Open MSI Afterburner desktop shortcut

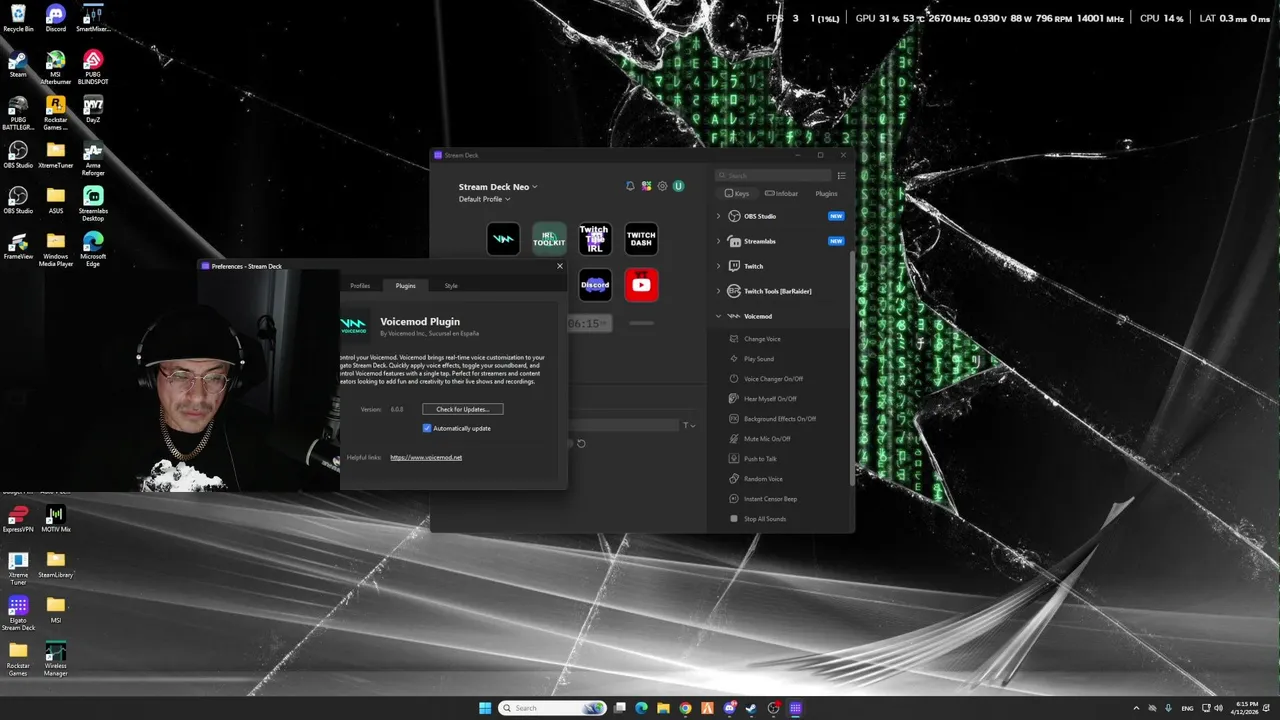point(56,67)
